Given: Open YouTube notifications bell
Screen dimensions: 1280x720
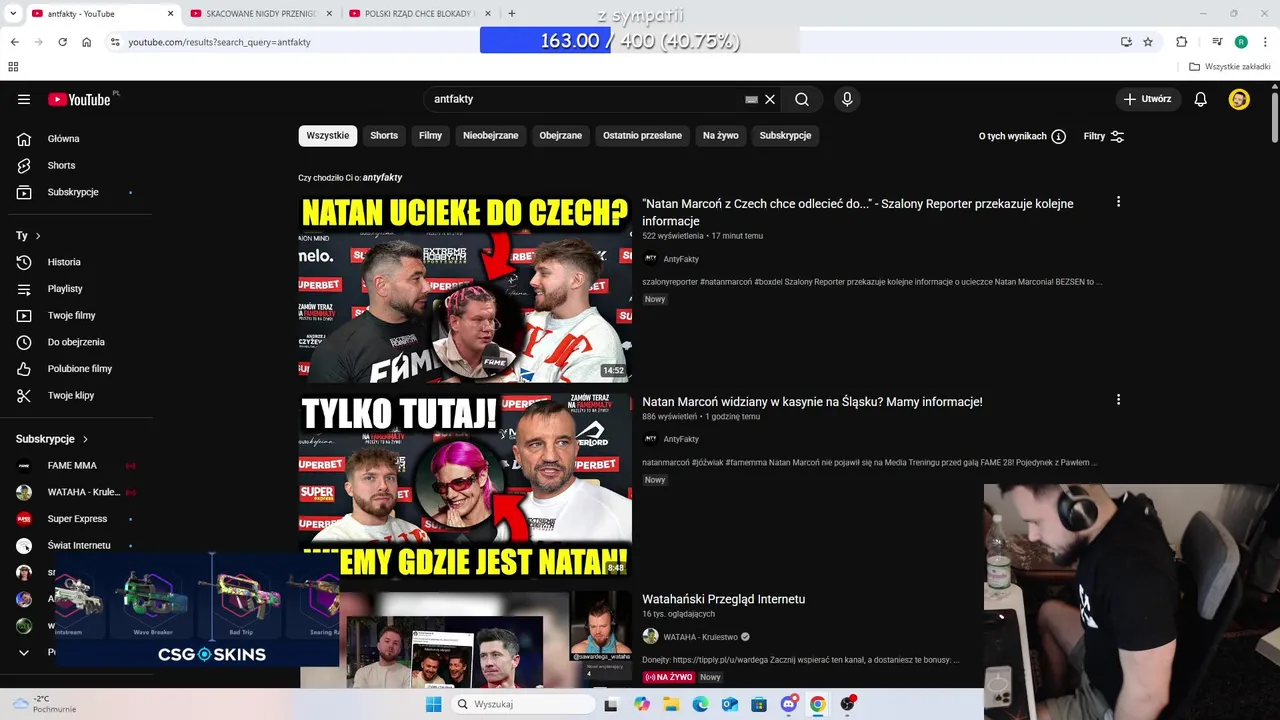Looking at the screenshot, I should point(1201,99).
